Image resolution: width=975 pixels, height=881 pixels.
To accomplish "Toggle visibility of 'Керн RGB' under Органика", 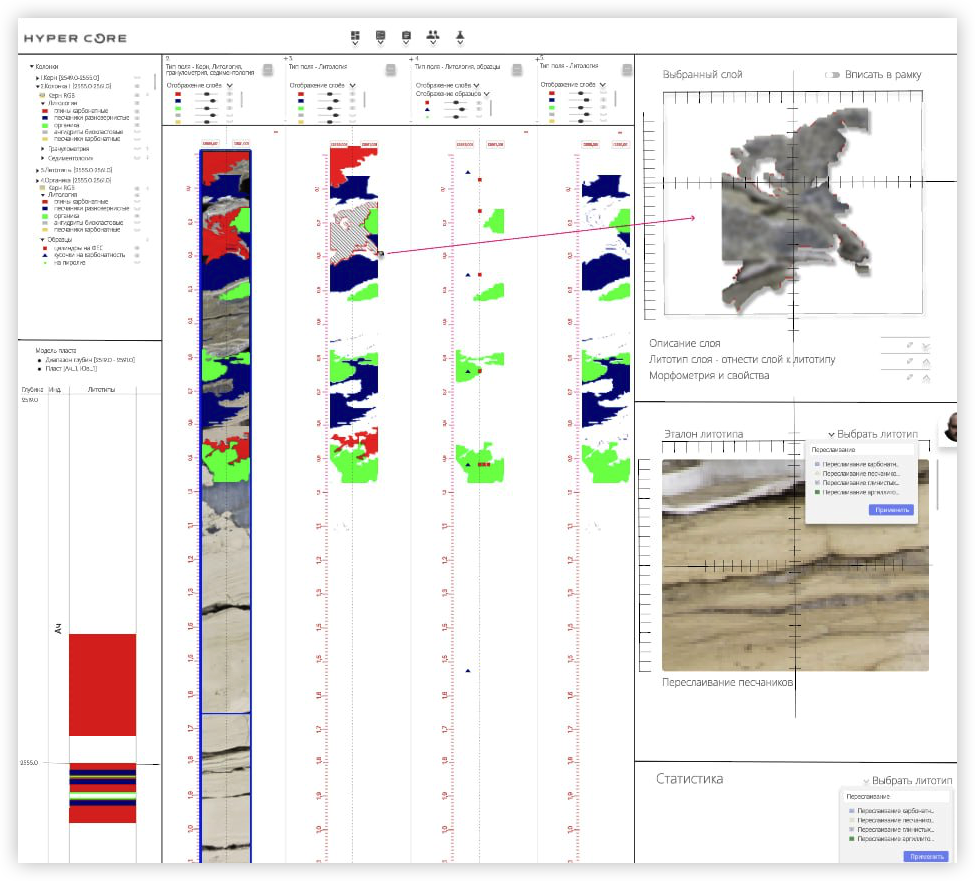I will tap(137, 188).
